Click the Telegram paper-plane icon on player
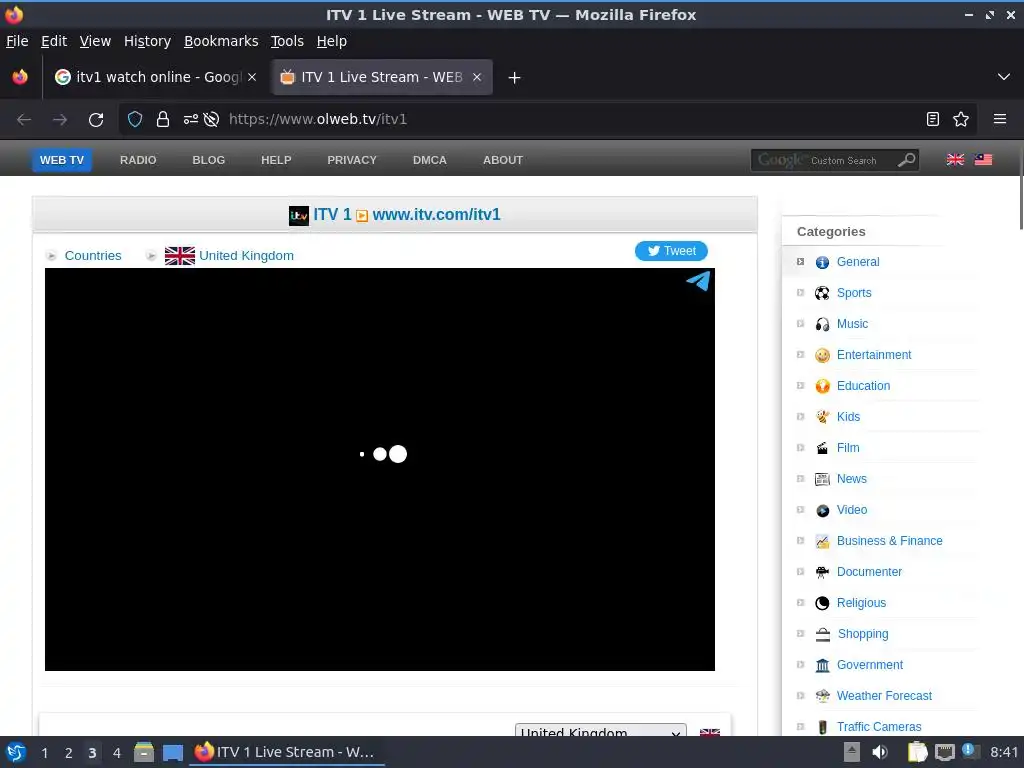 (698, 281)
